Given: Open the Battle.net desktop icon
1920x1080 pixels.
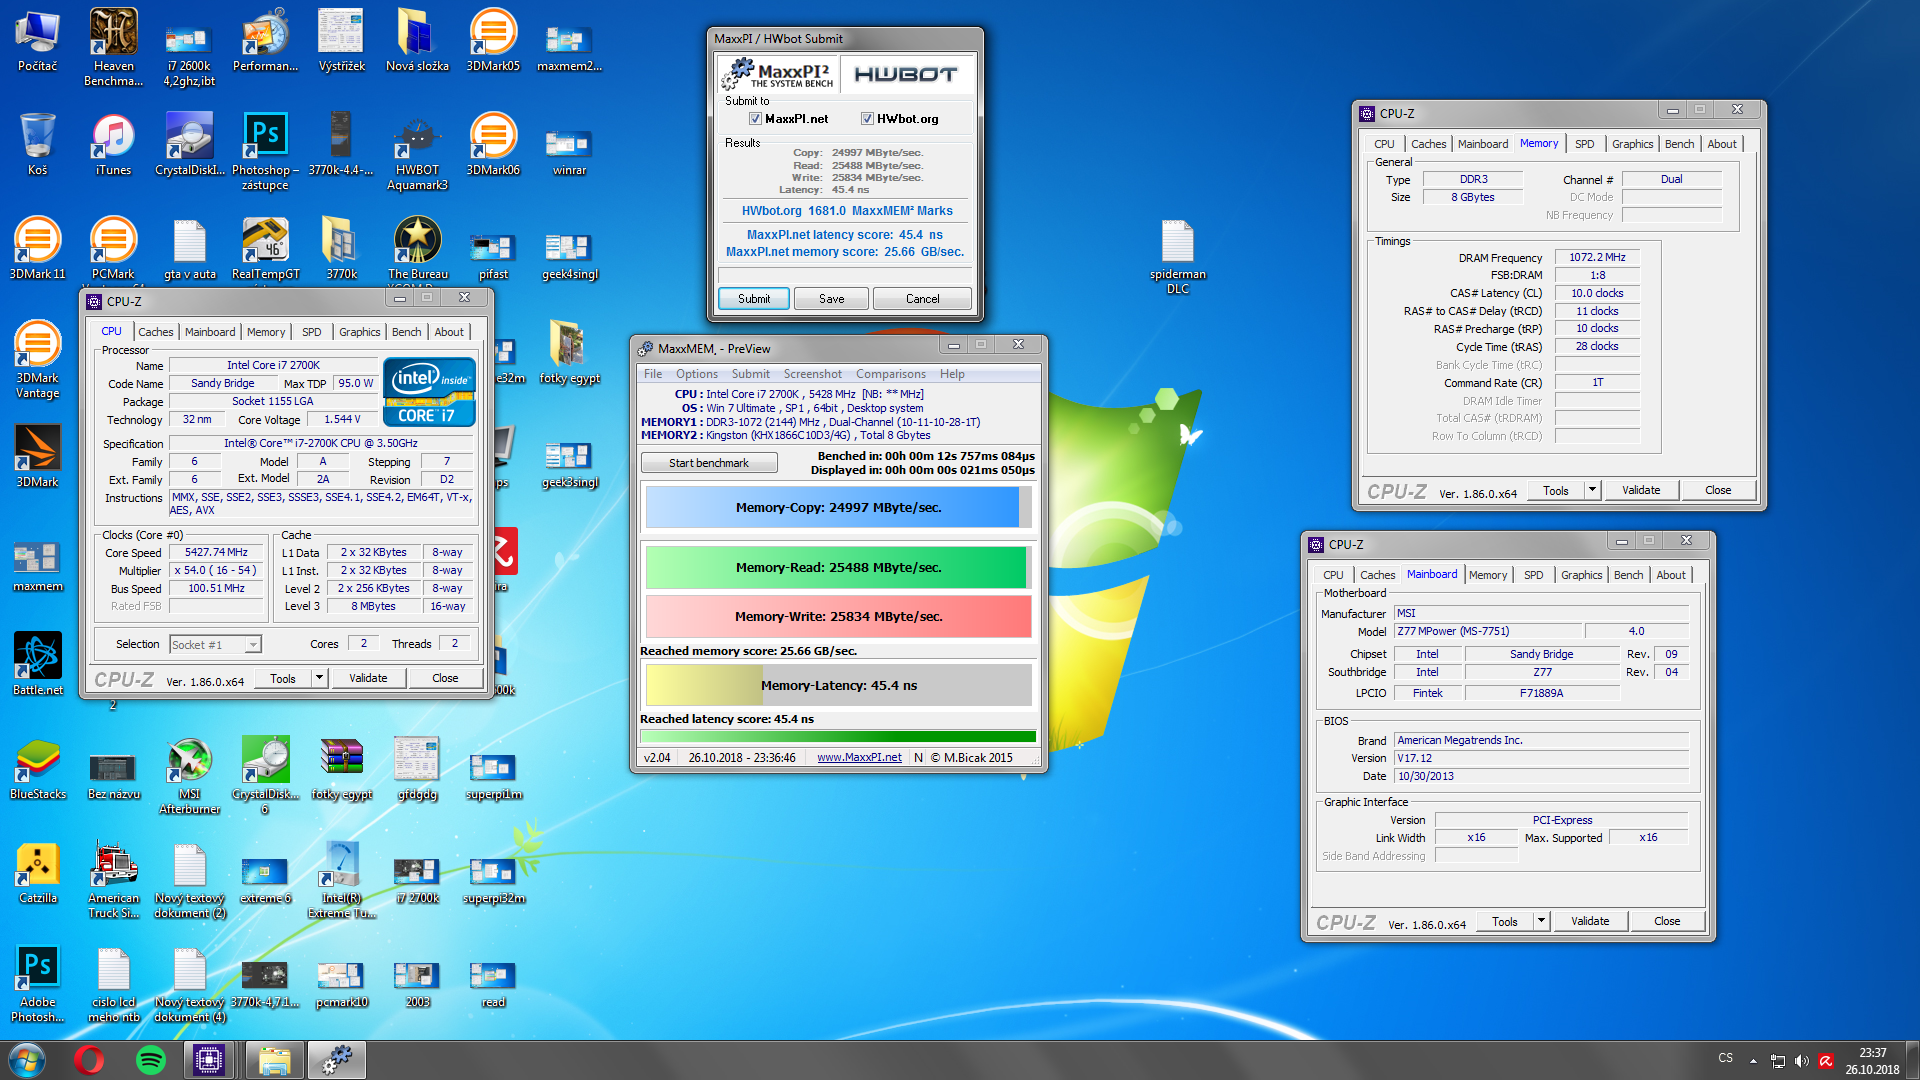Looking at the screenshot, I should [x=37, y=664].
